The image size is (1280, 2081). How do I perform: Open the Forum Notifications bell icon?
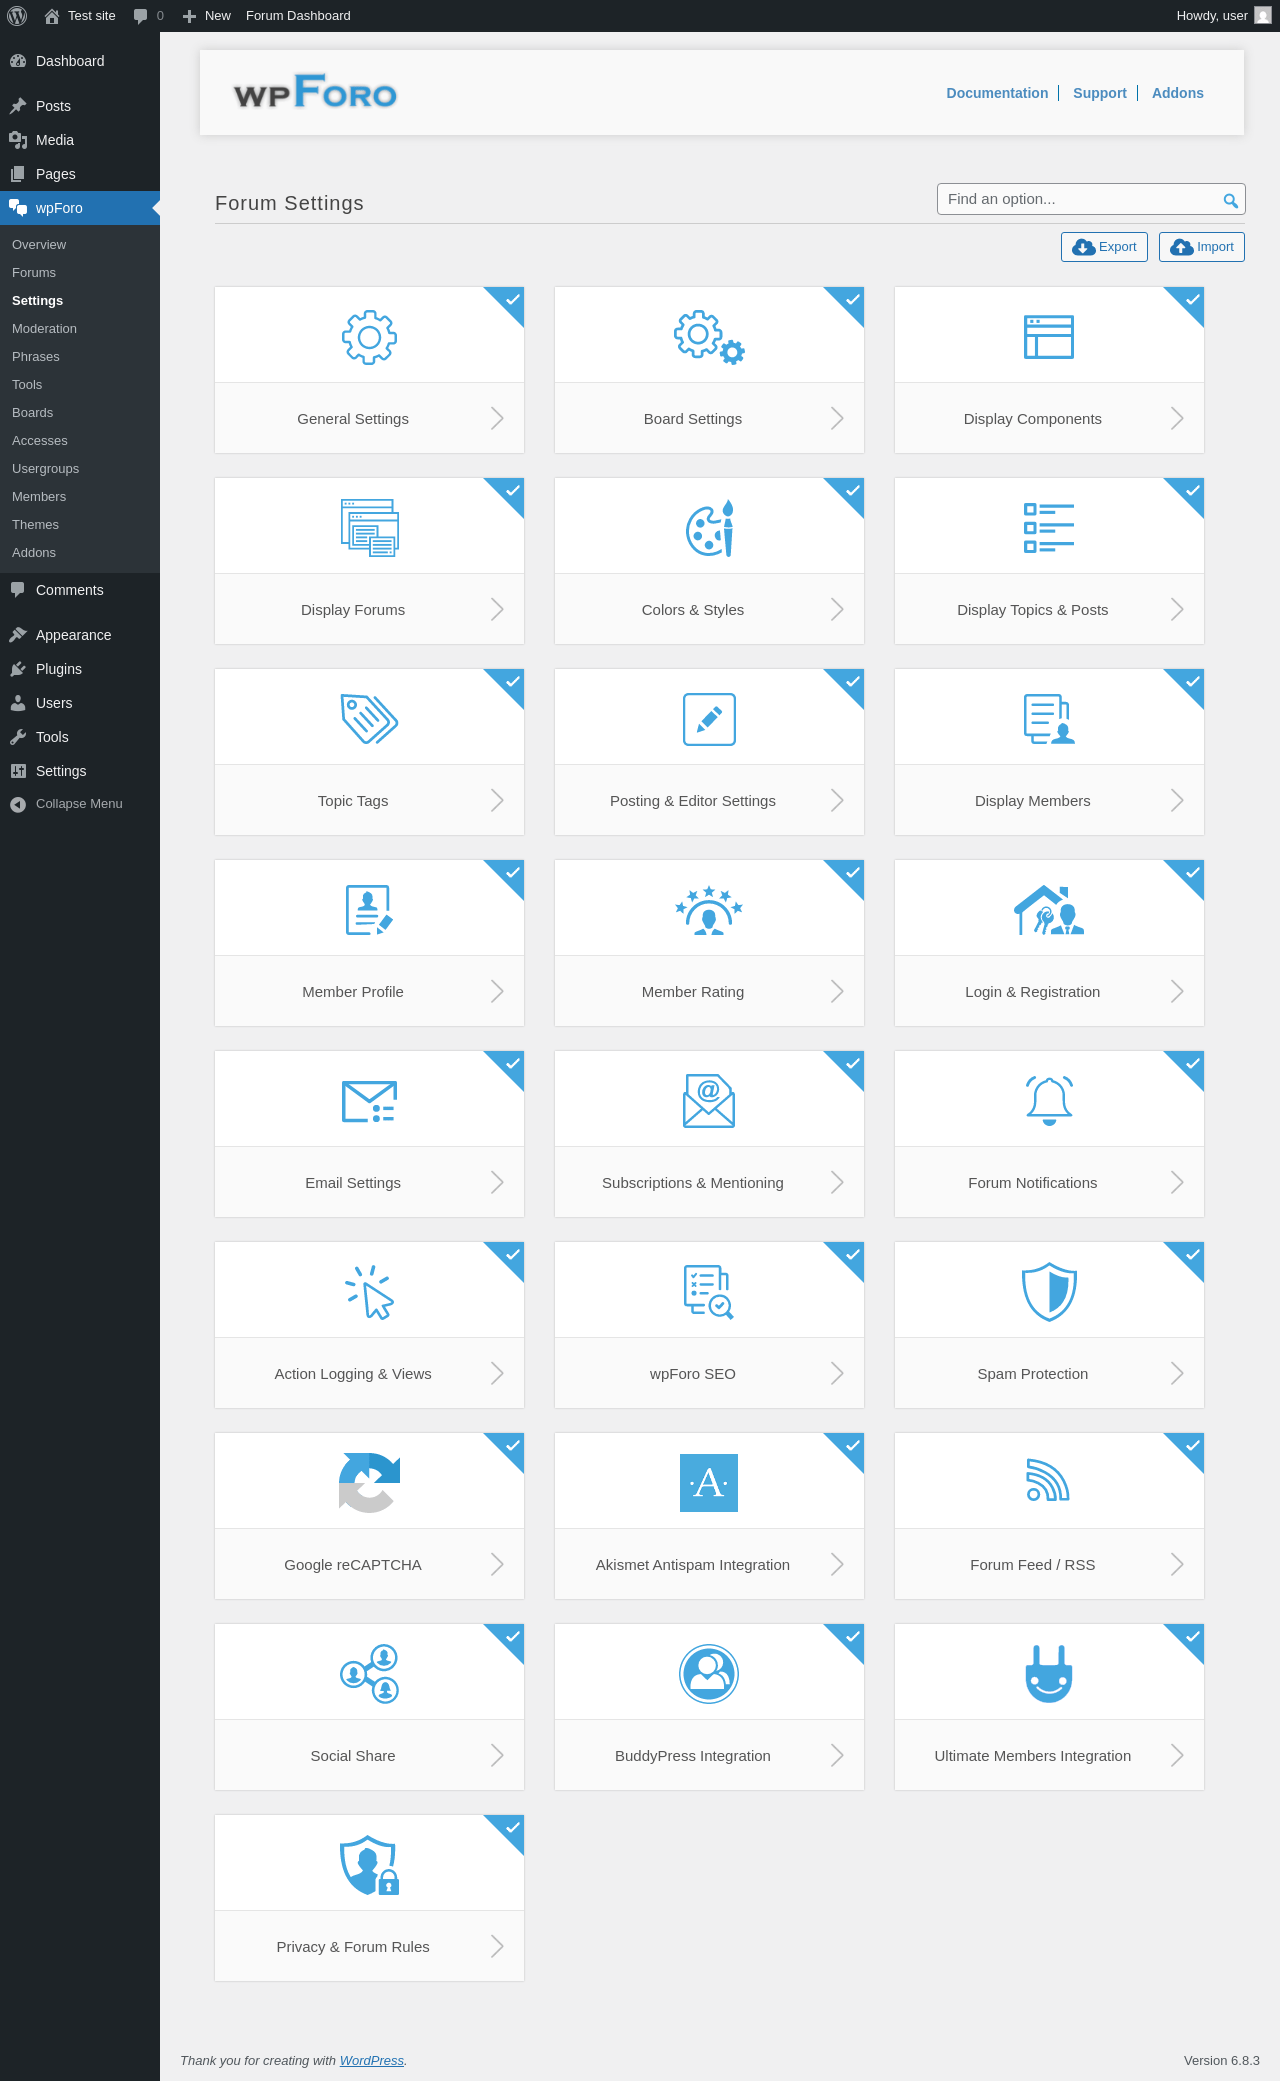click(x=1049, y=1101)
